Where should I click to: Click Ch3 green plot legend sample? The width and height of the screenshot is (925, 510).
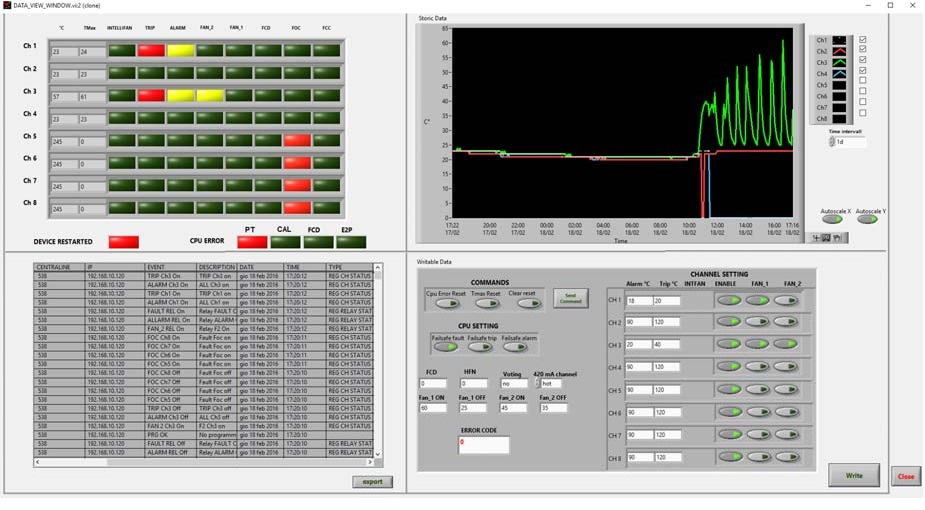click(x=839, y=62)
